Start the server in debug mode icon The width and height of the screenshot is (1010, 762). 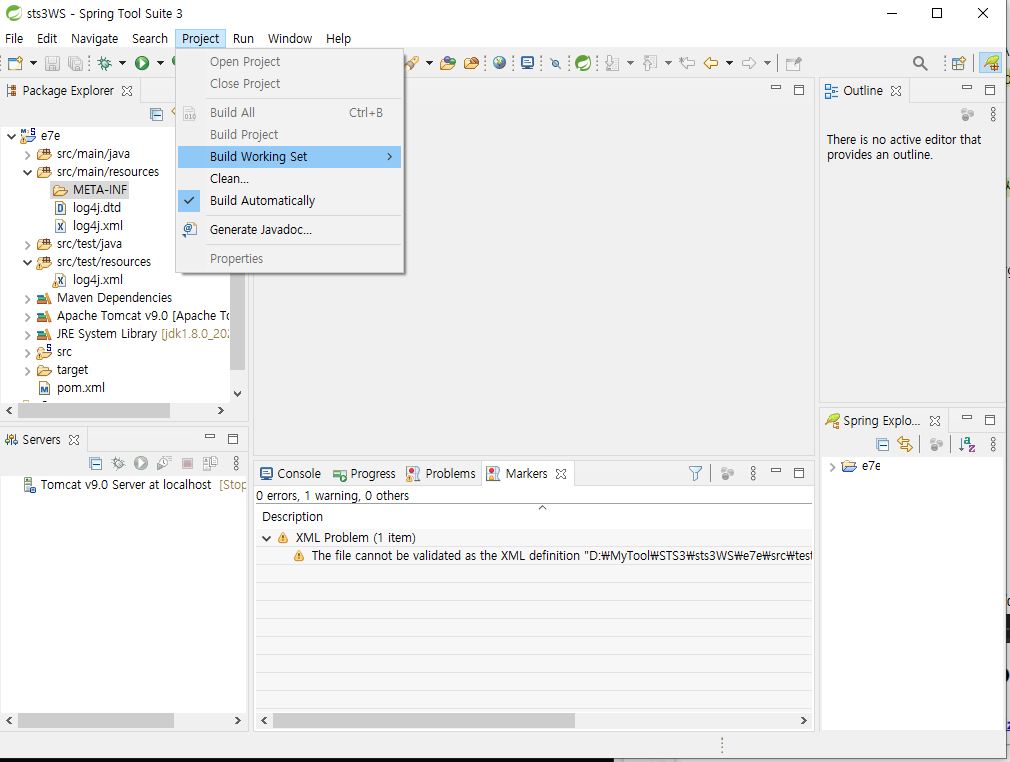tap(118, 463)
